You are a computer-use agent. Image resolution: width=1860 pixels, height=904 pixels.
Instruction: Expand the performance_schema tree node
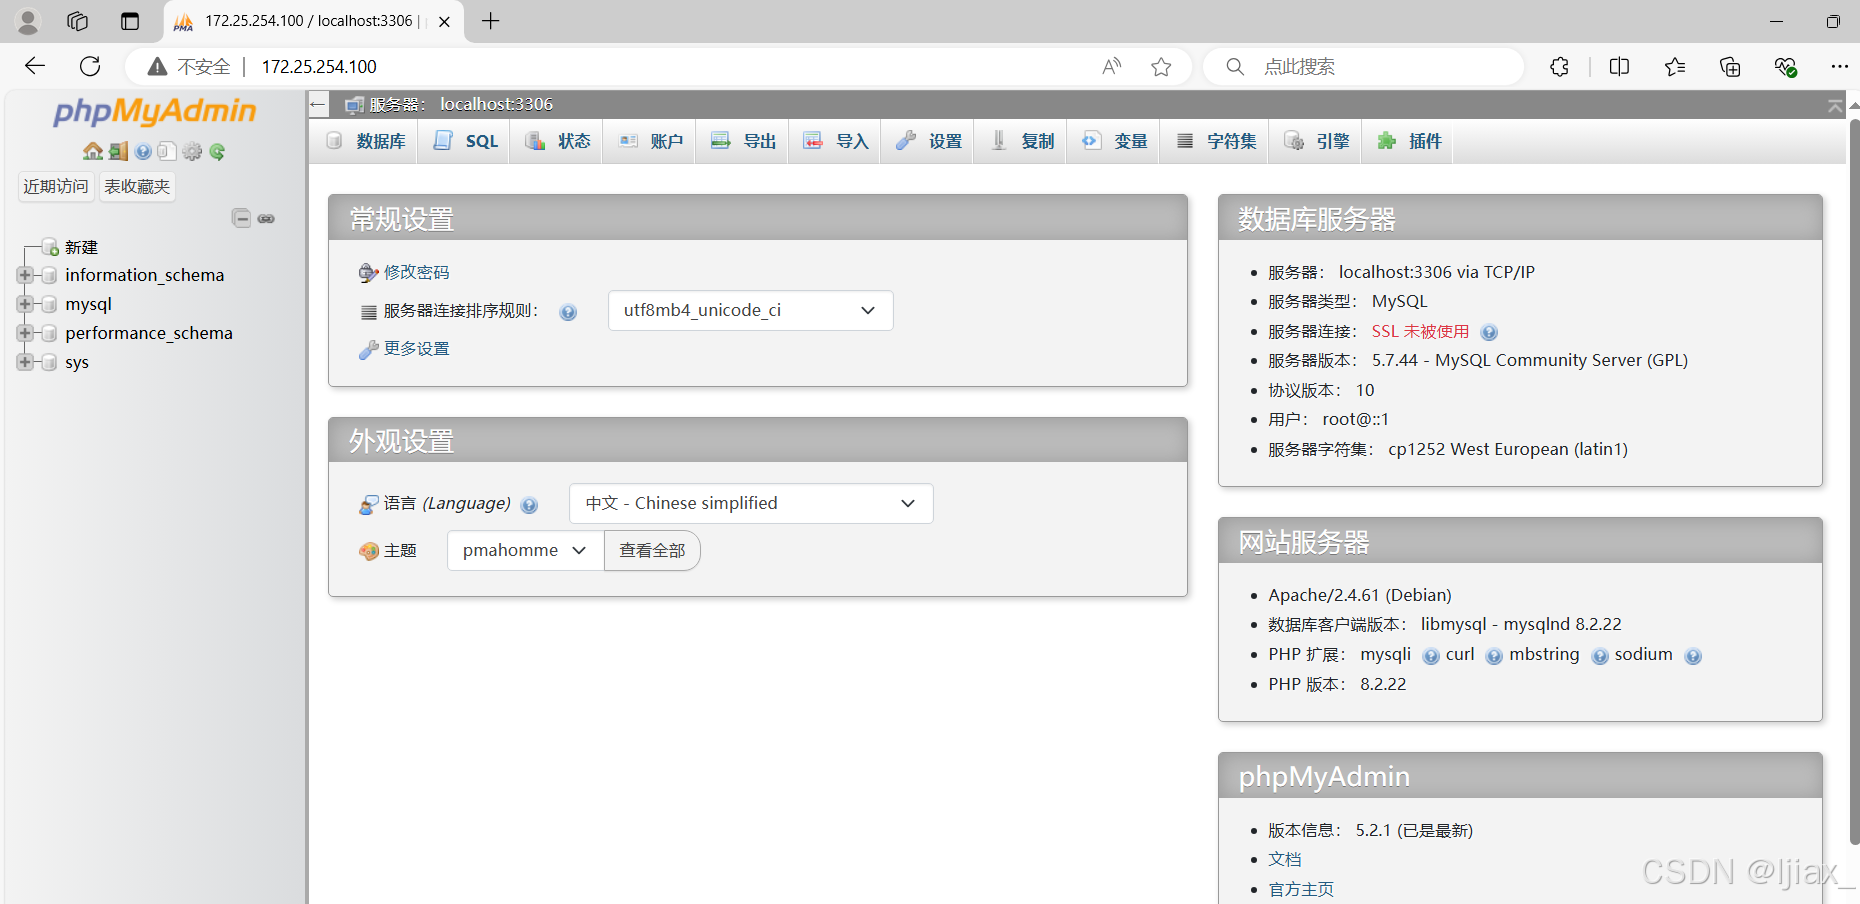[24, 333]
